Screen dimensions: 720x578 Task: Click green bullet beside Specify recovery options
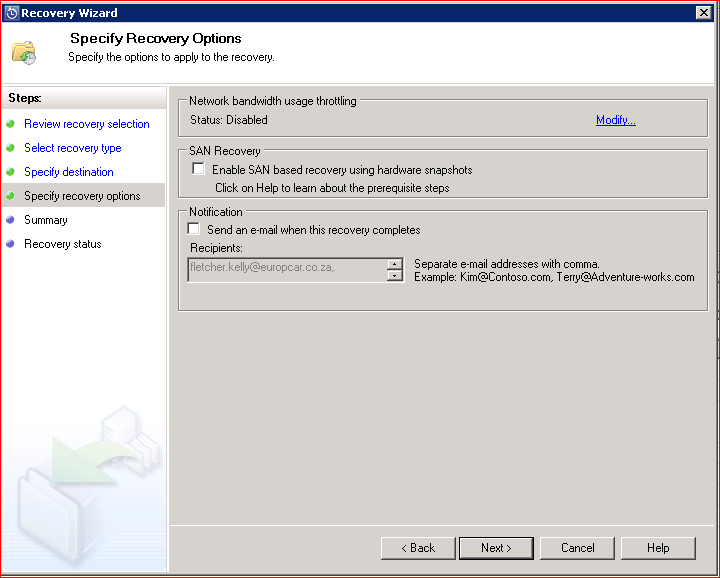10,196
